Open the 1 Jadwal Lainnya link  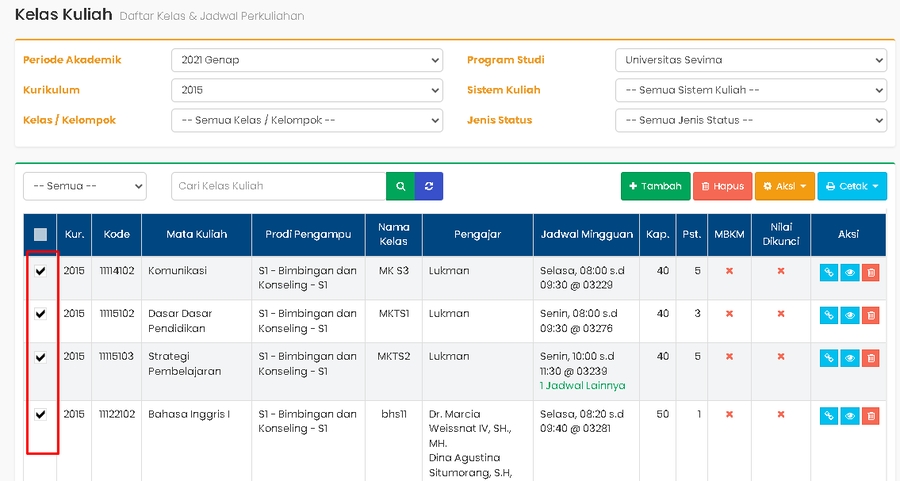582,385
